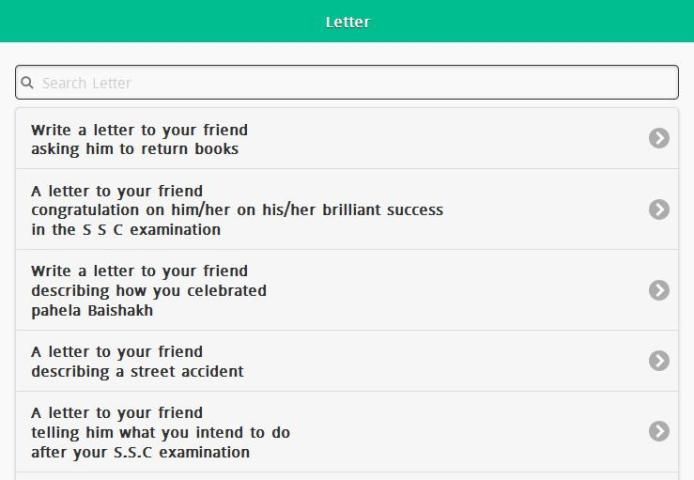Click arrow icon beside return books letter

pyautogui.click(x=658, y=139)
